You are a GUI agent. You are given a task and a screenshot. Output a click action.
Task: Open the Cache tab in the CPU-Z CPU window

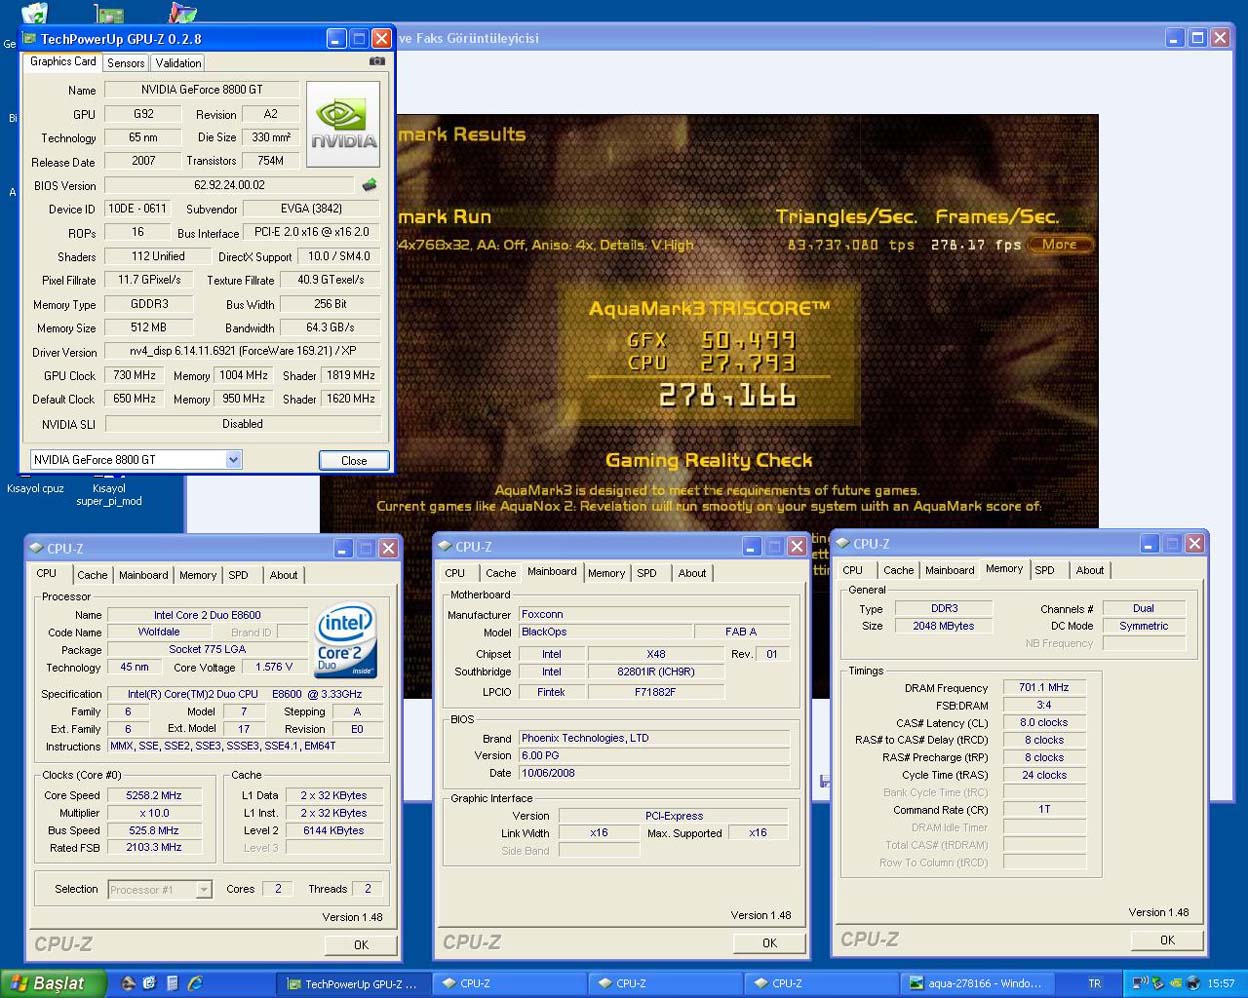(x=92, y=575)
